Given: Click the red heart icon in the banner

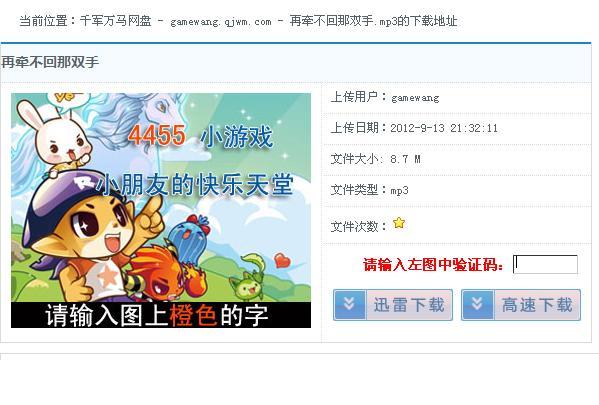Looking at the screenshot, I should (282, 260).
